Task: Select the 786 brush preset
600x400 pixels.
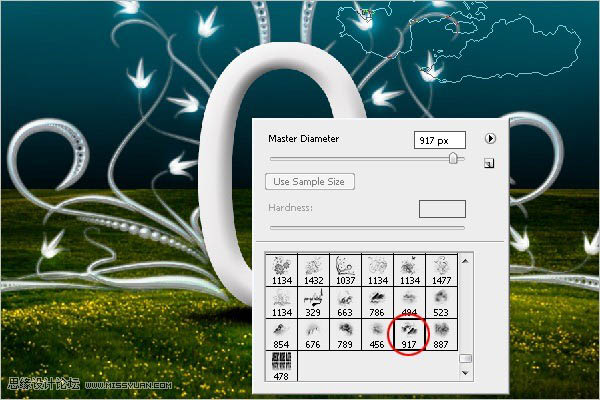Action: coord(377,302)
